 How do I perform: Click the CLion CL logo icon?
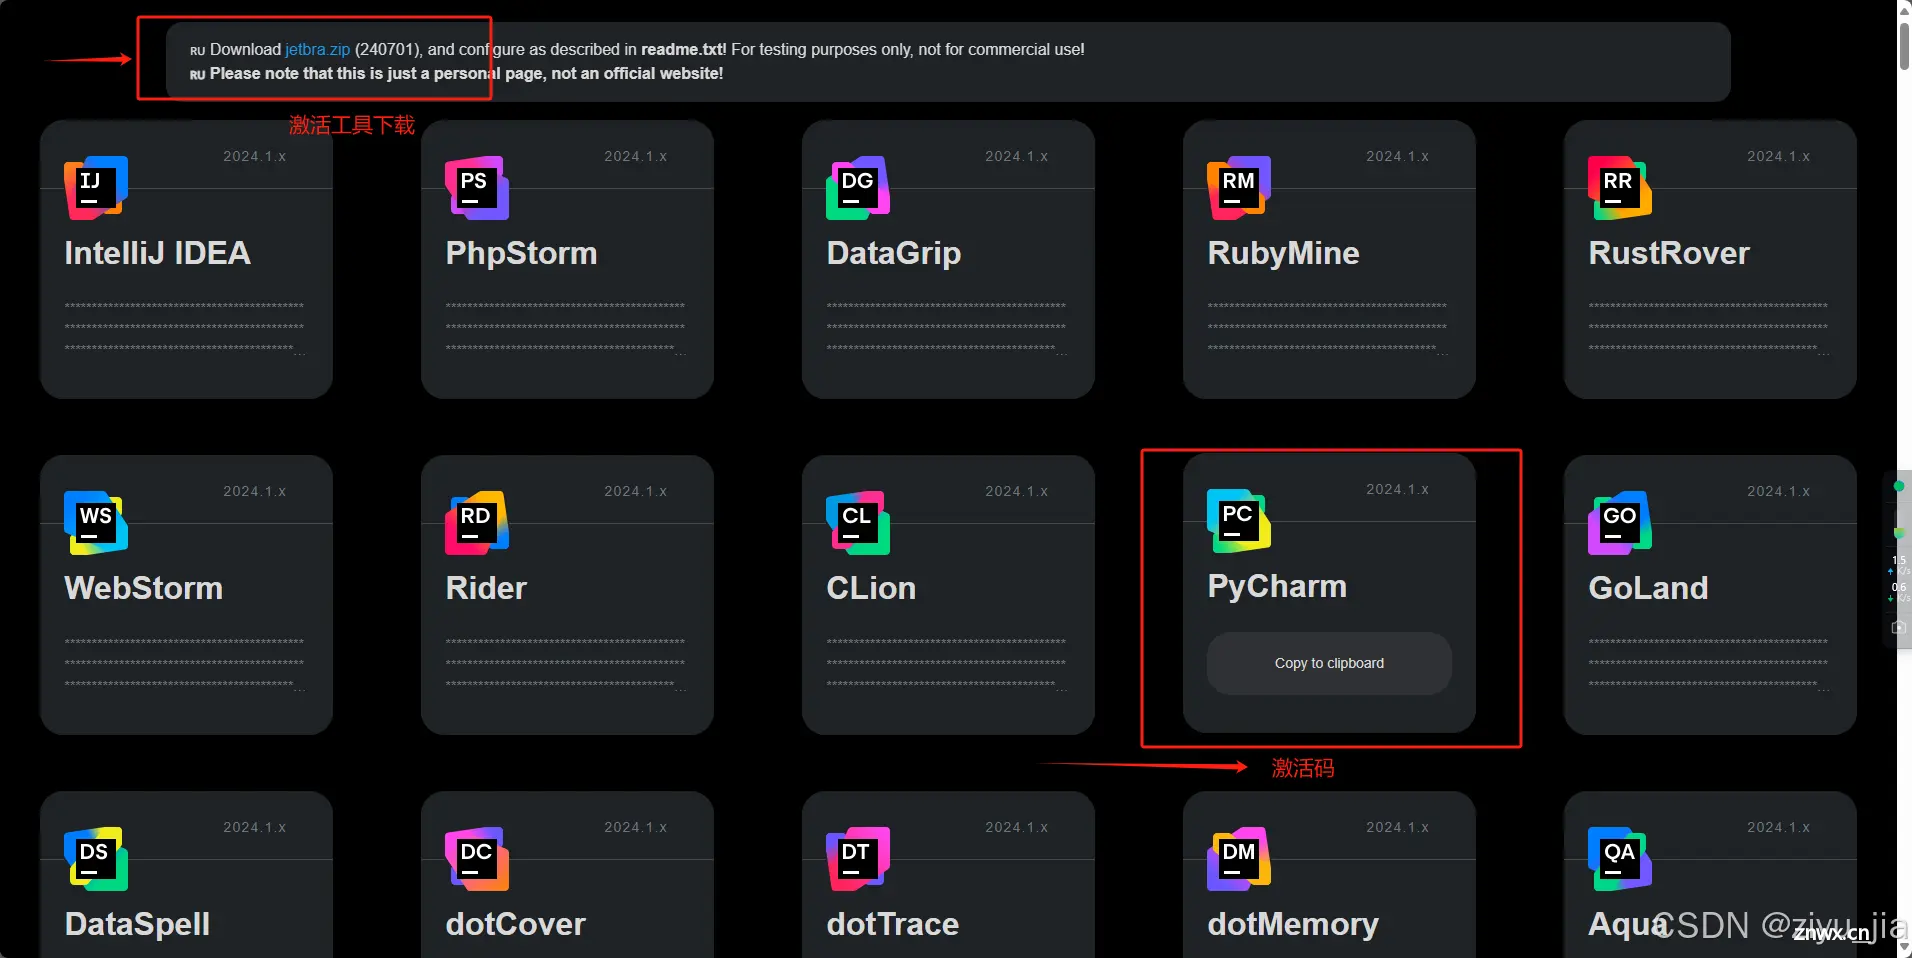click(x=858, y=523)
